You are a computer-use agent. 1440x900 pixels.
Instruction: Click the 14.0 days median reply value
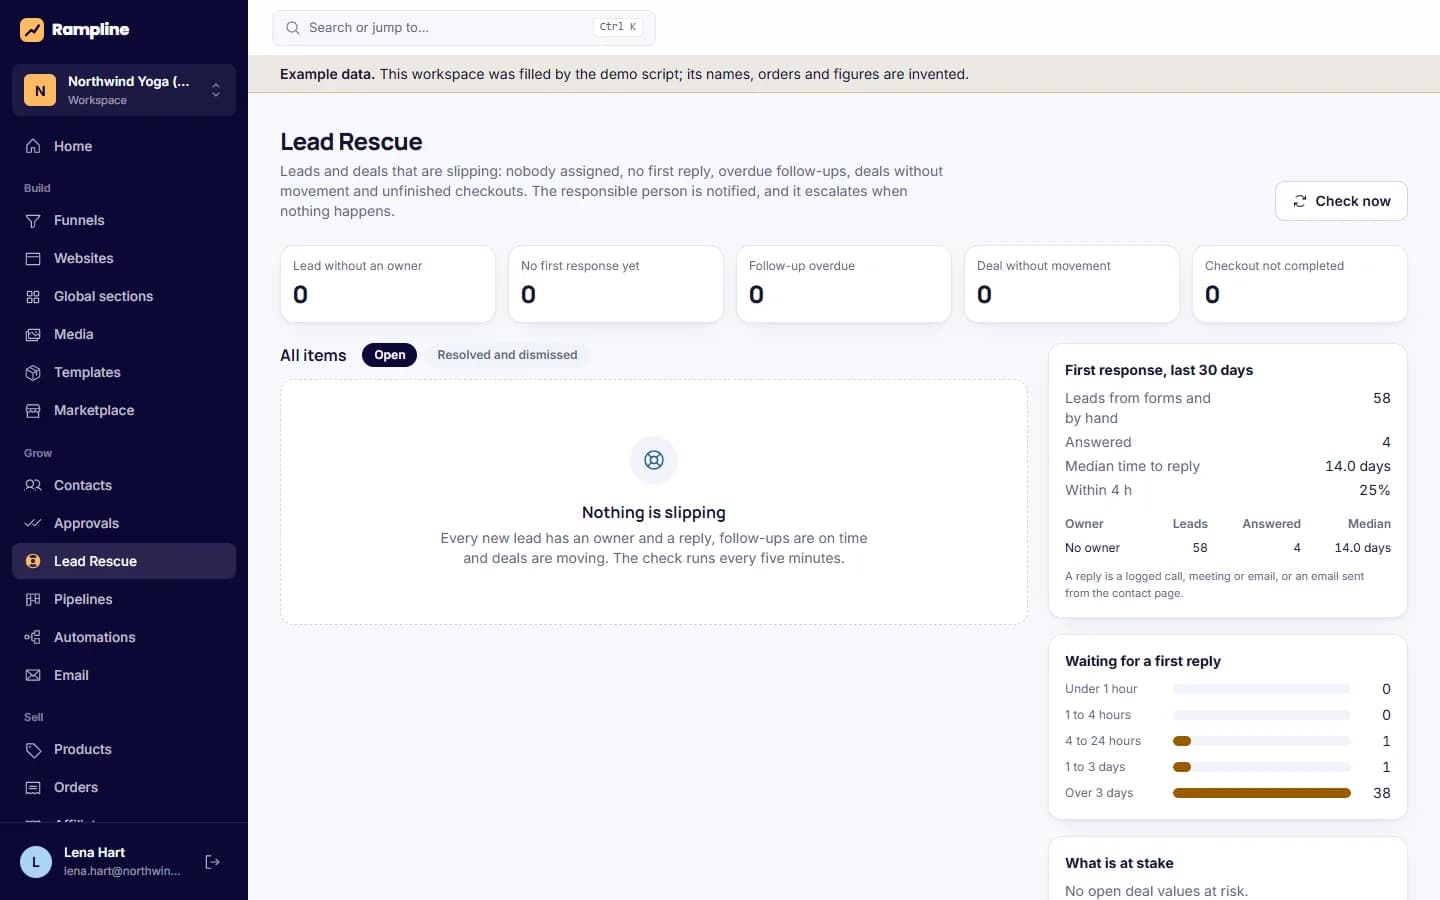(1357, 466)
